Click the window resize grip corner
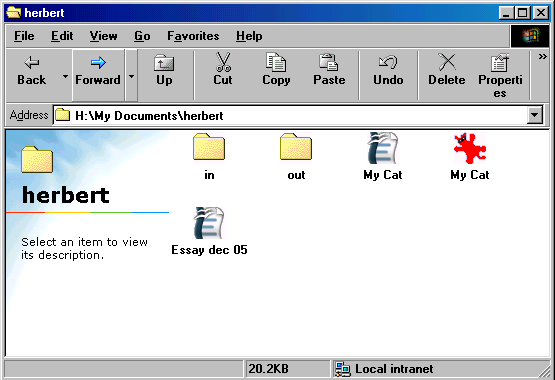The height and width of the screenshot is (380, 555). (544, 371)
